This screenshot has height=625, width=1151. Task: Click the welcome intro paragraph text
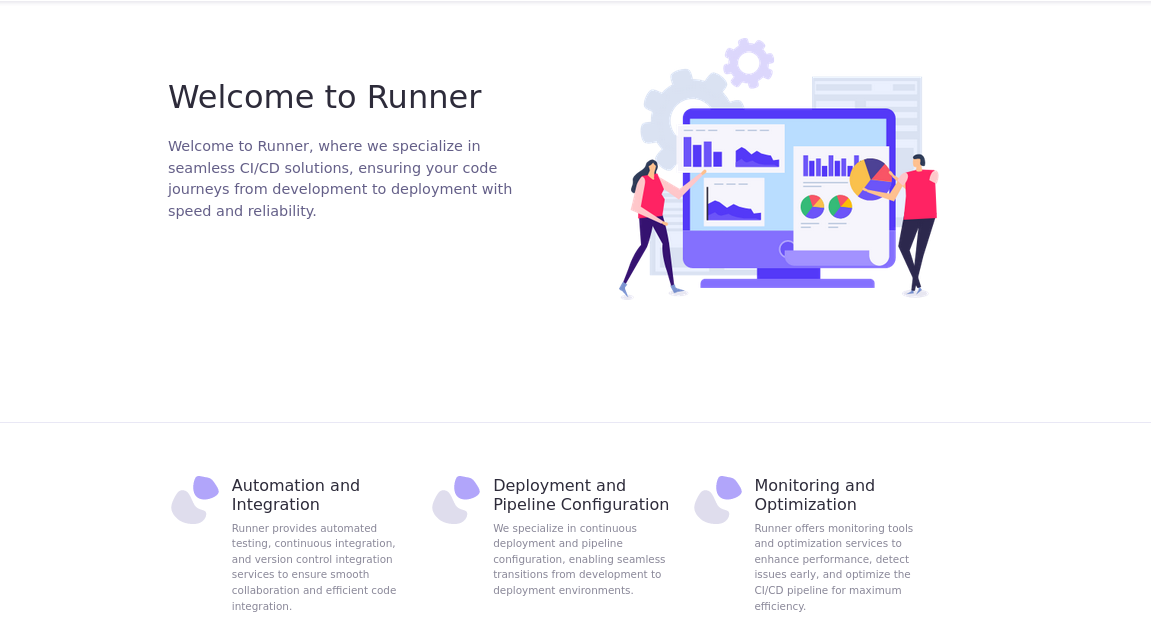click(x=340, y=178)
